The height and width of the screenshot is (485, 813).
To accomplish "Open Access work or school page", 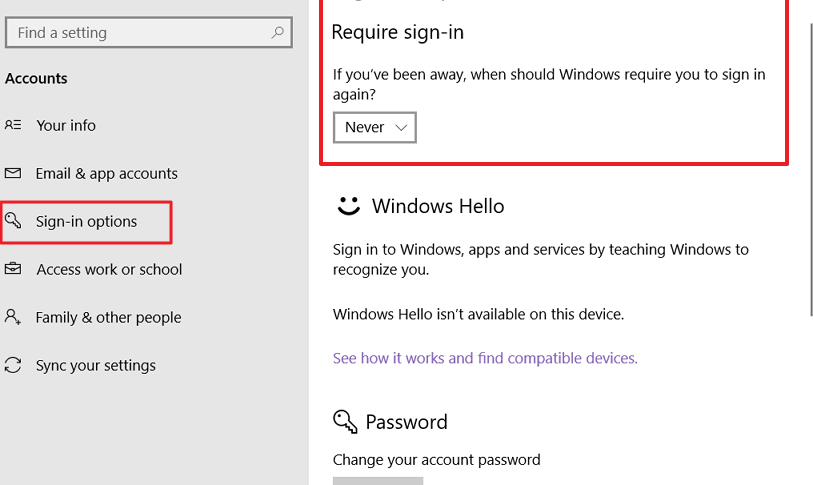I will click(x=109, y=270).
